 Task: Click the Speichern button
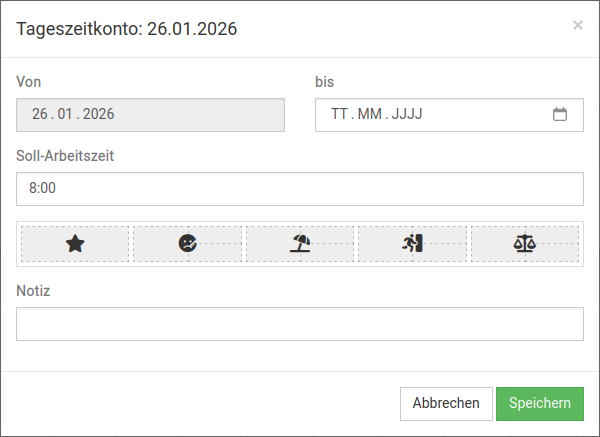click(x=540, y=403)
